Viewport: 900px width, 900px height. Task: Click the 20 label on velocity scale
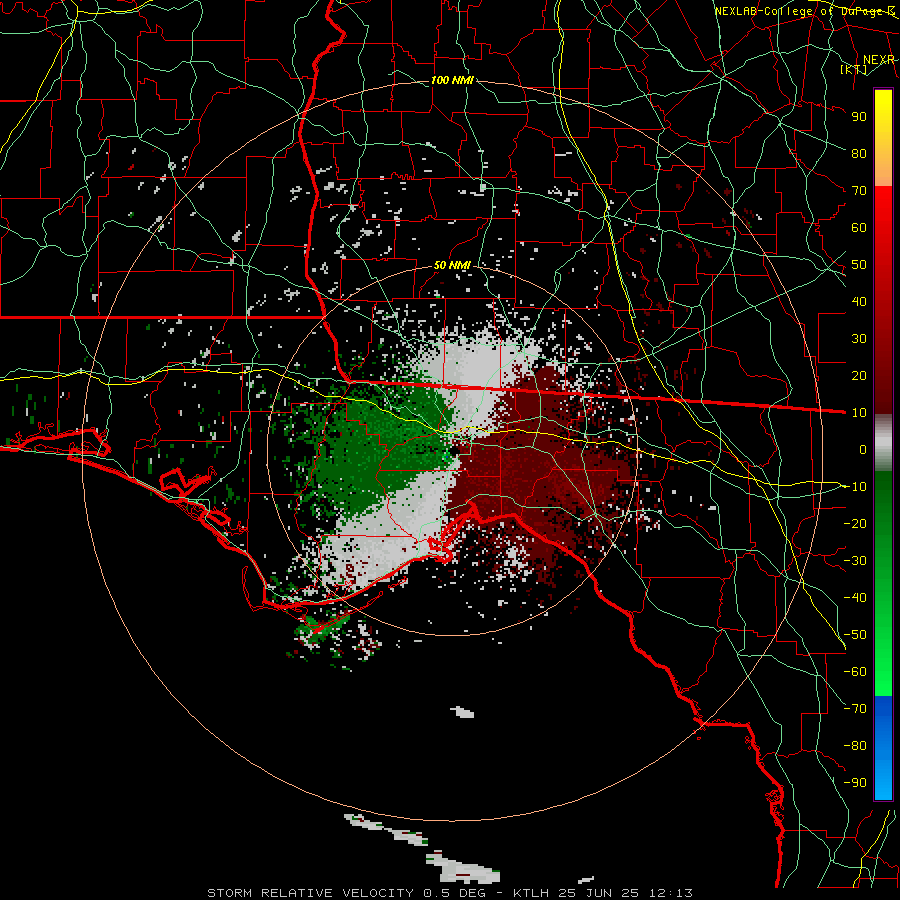859,375
